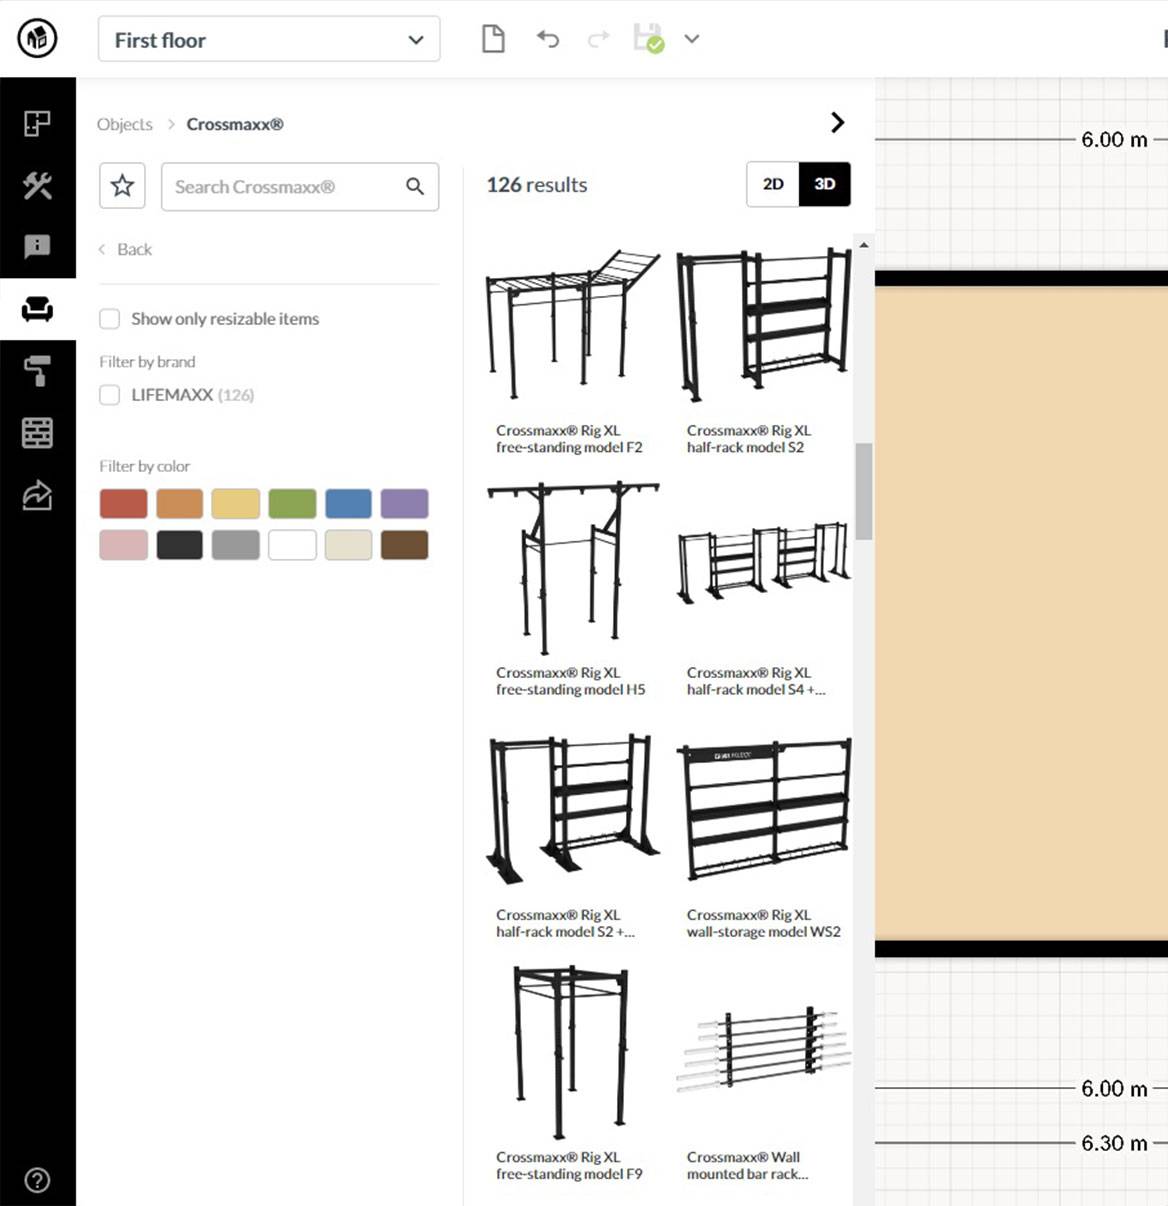Filter by black color swatch
Image resolution: width=1168 pixels, height=1206 pixels.
(x=180, y=545)
